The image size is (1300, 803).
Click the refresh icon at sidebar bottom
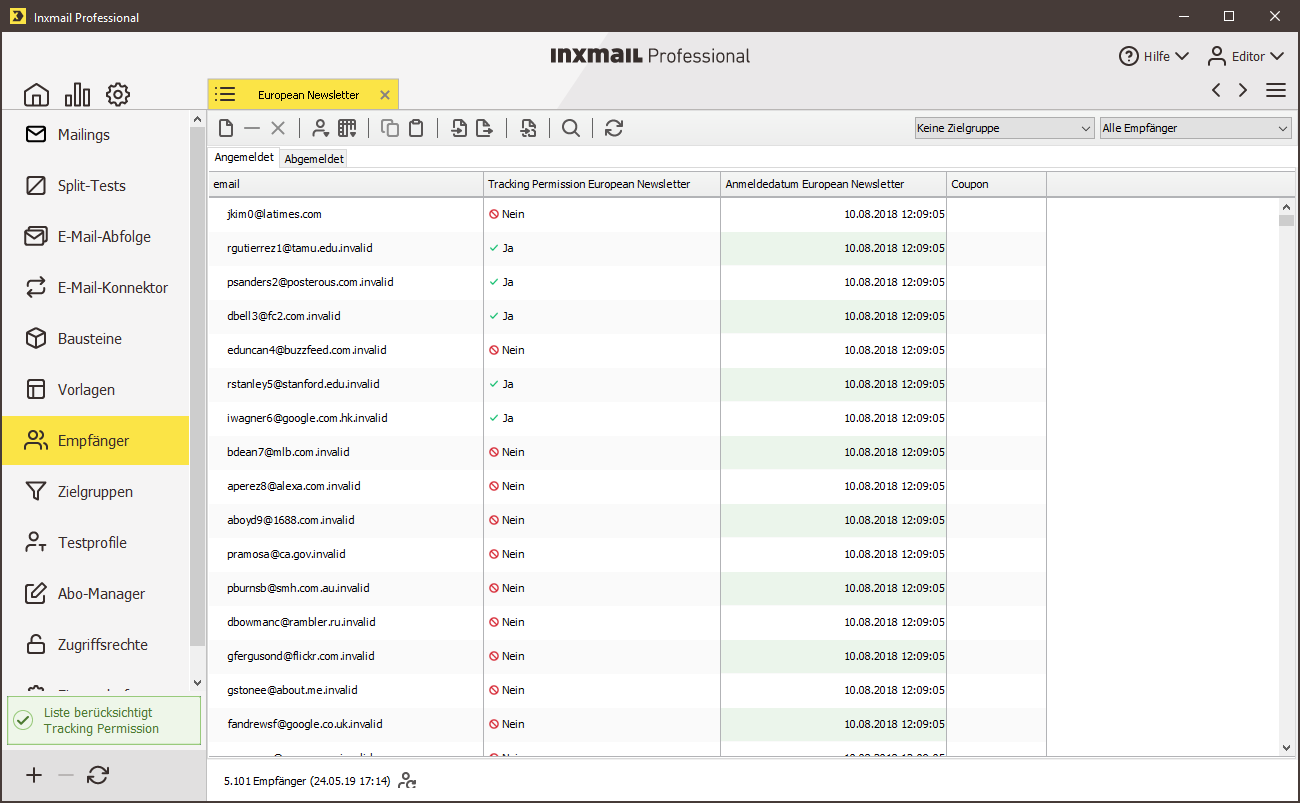click(98, 775)
